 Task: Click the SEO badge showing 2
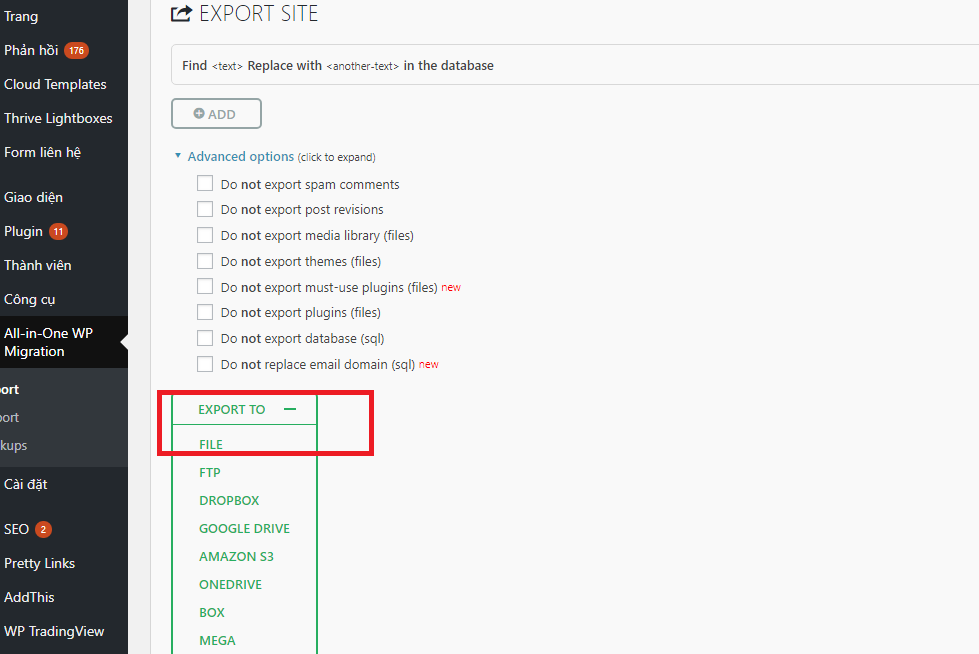43,529
